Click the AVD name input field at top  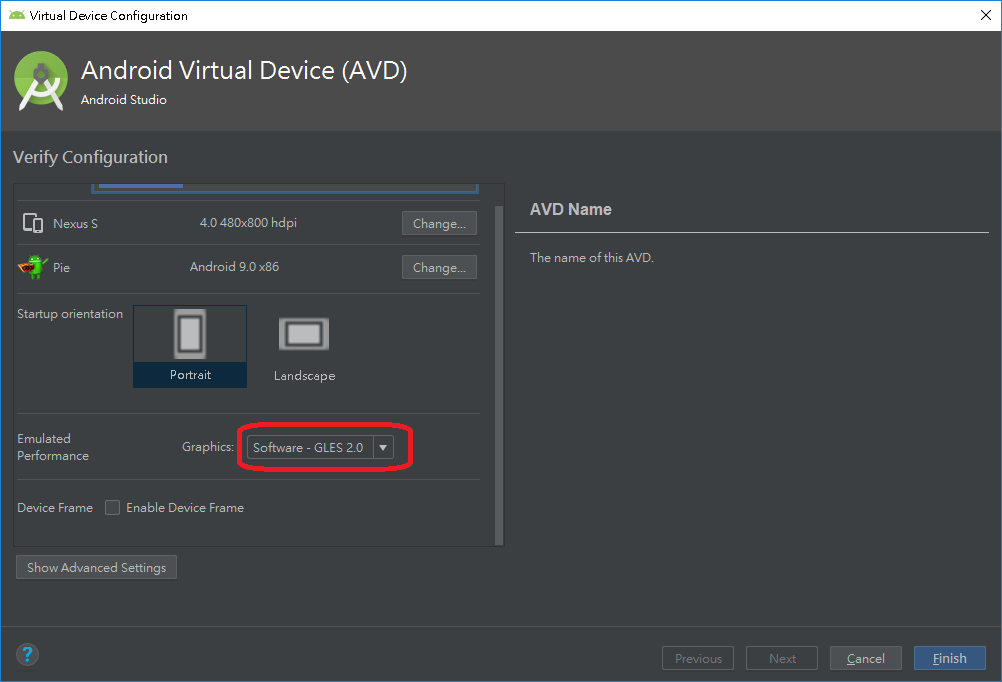click(285, 187)
